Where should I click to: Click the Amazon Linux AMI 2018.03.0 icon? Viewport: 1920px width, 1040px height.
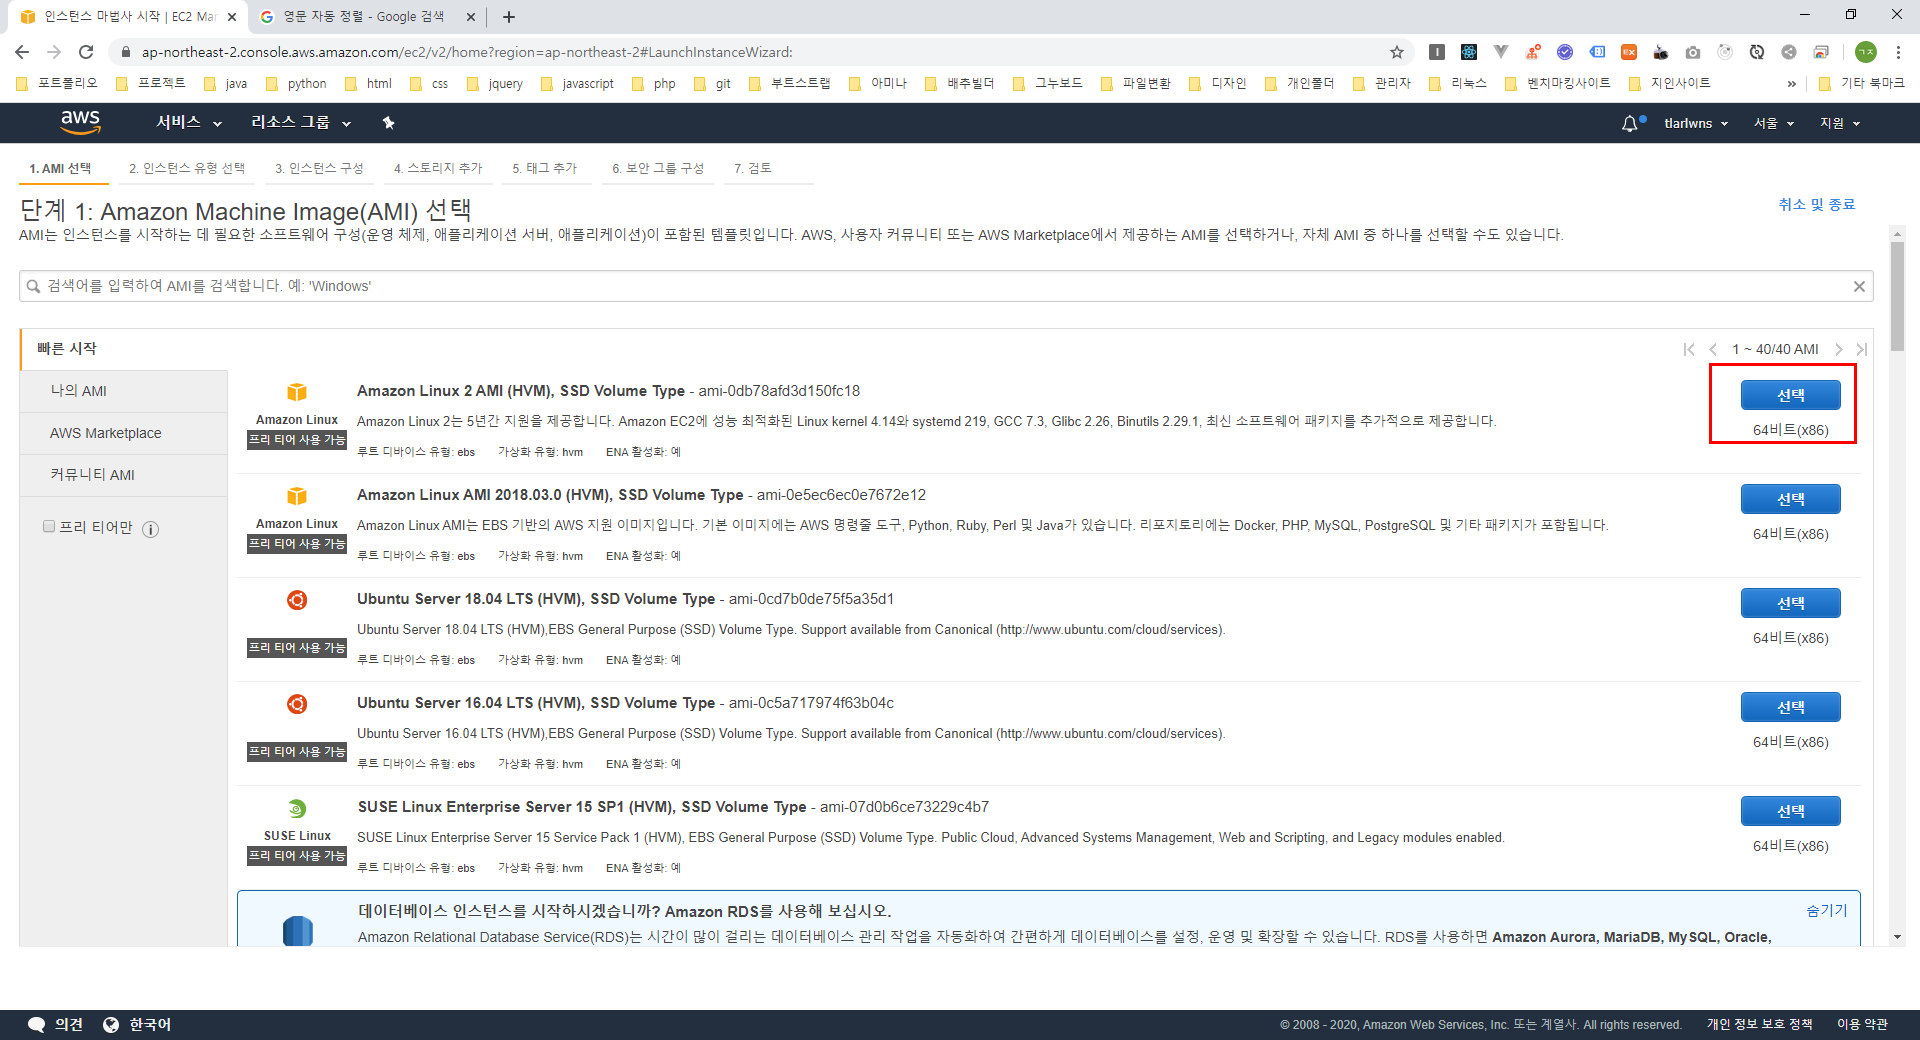[x=297, y=496]
